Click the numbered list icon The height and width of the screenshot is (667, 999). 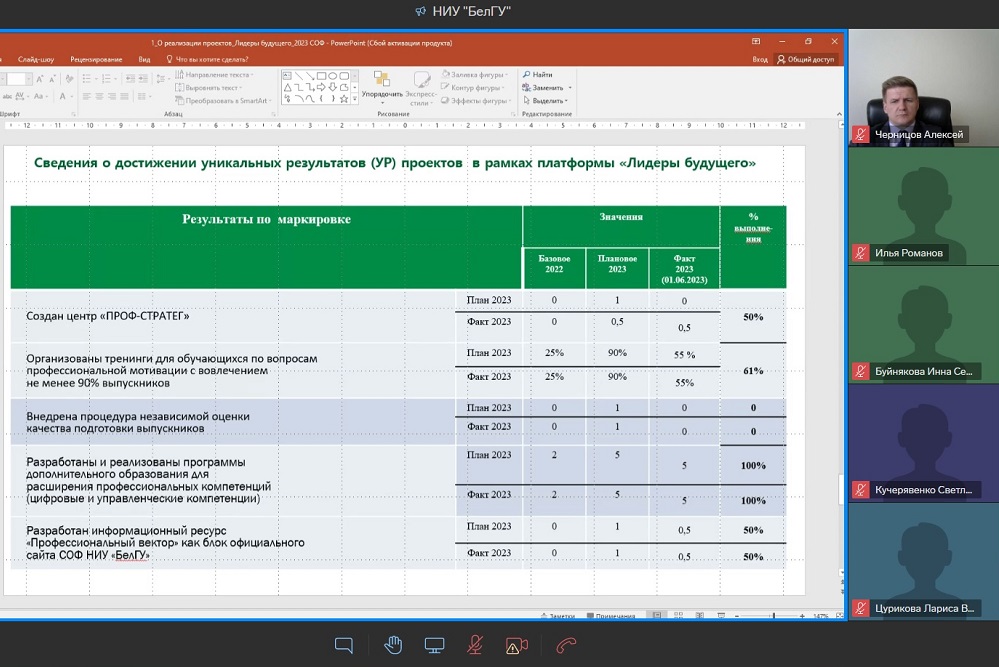click(x=108, y=79)
